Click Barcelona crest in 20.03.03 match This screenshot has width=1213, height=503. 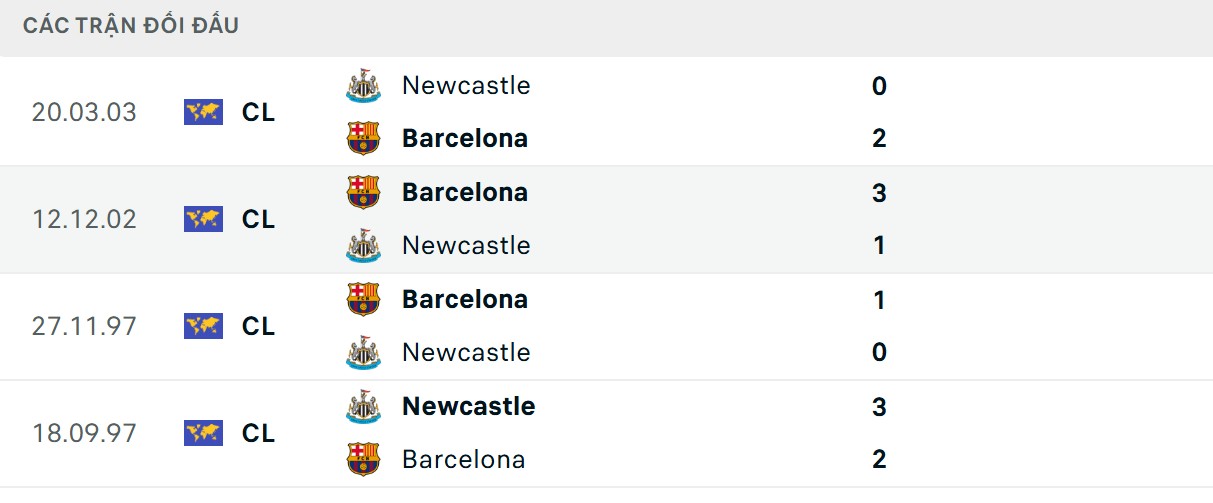coord(363,138)
